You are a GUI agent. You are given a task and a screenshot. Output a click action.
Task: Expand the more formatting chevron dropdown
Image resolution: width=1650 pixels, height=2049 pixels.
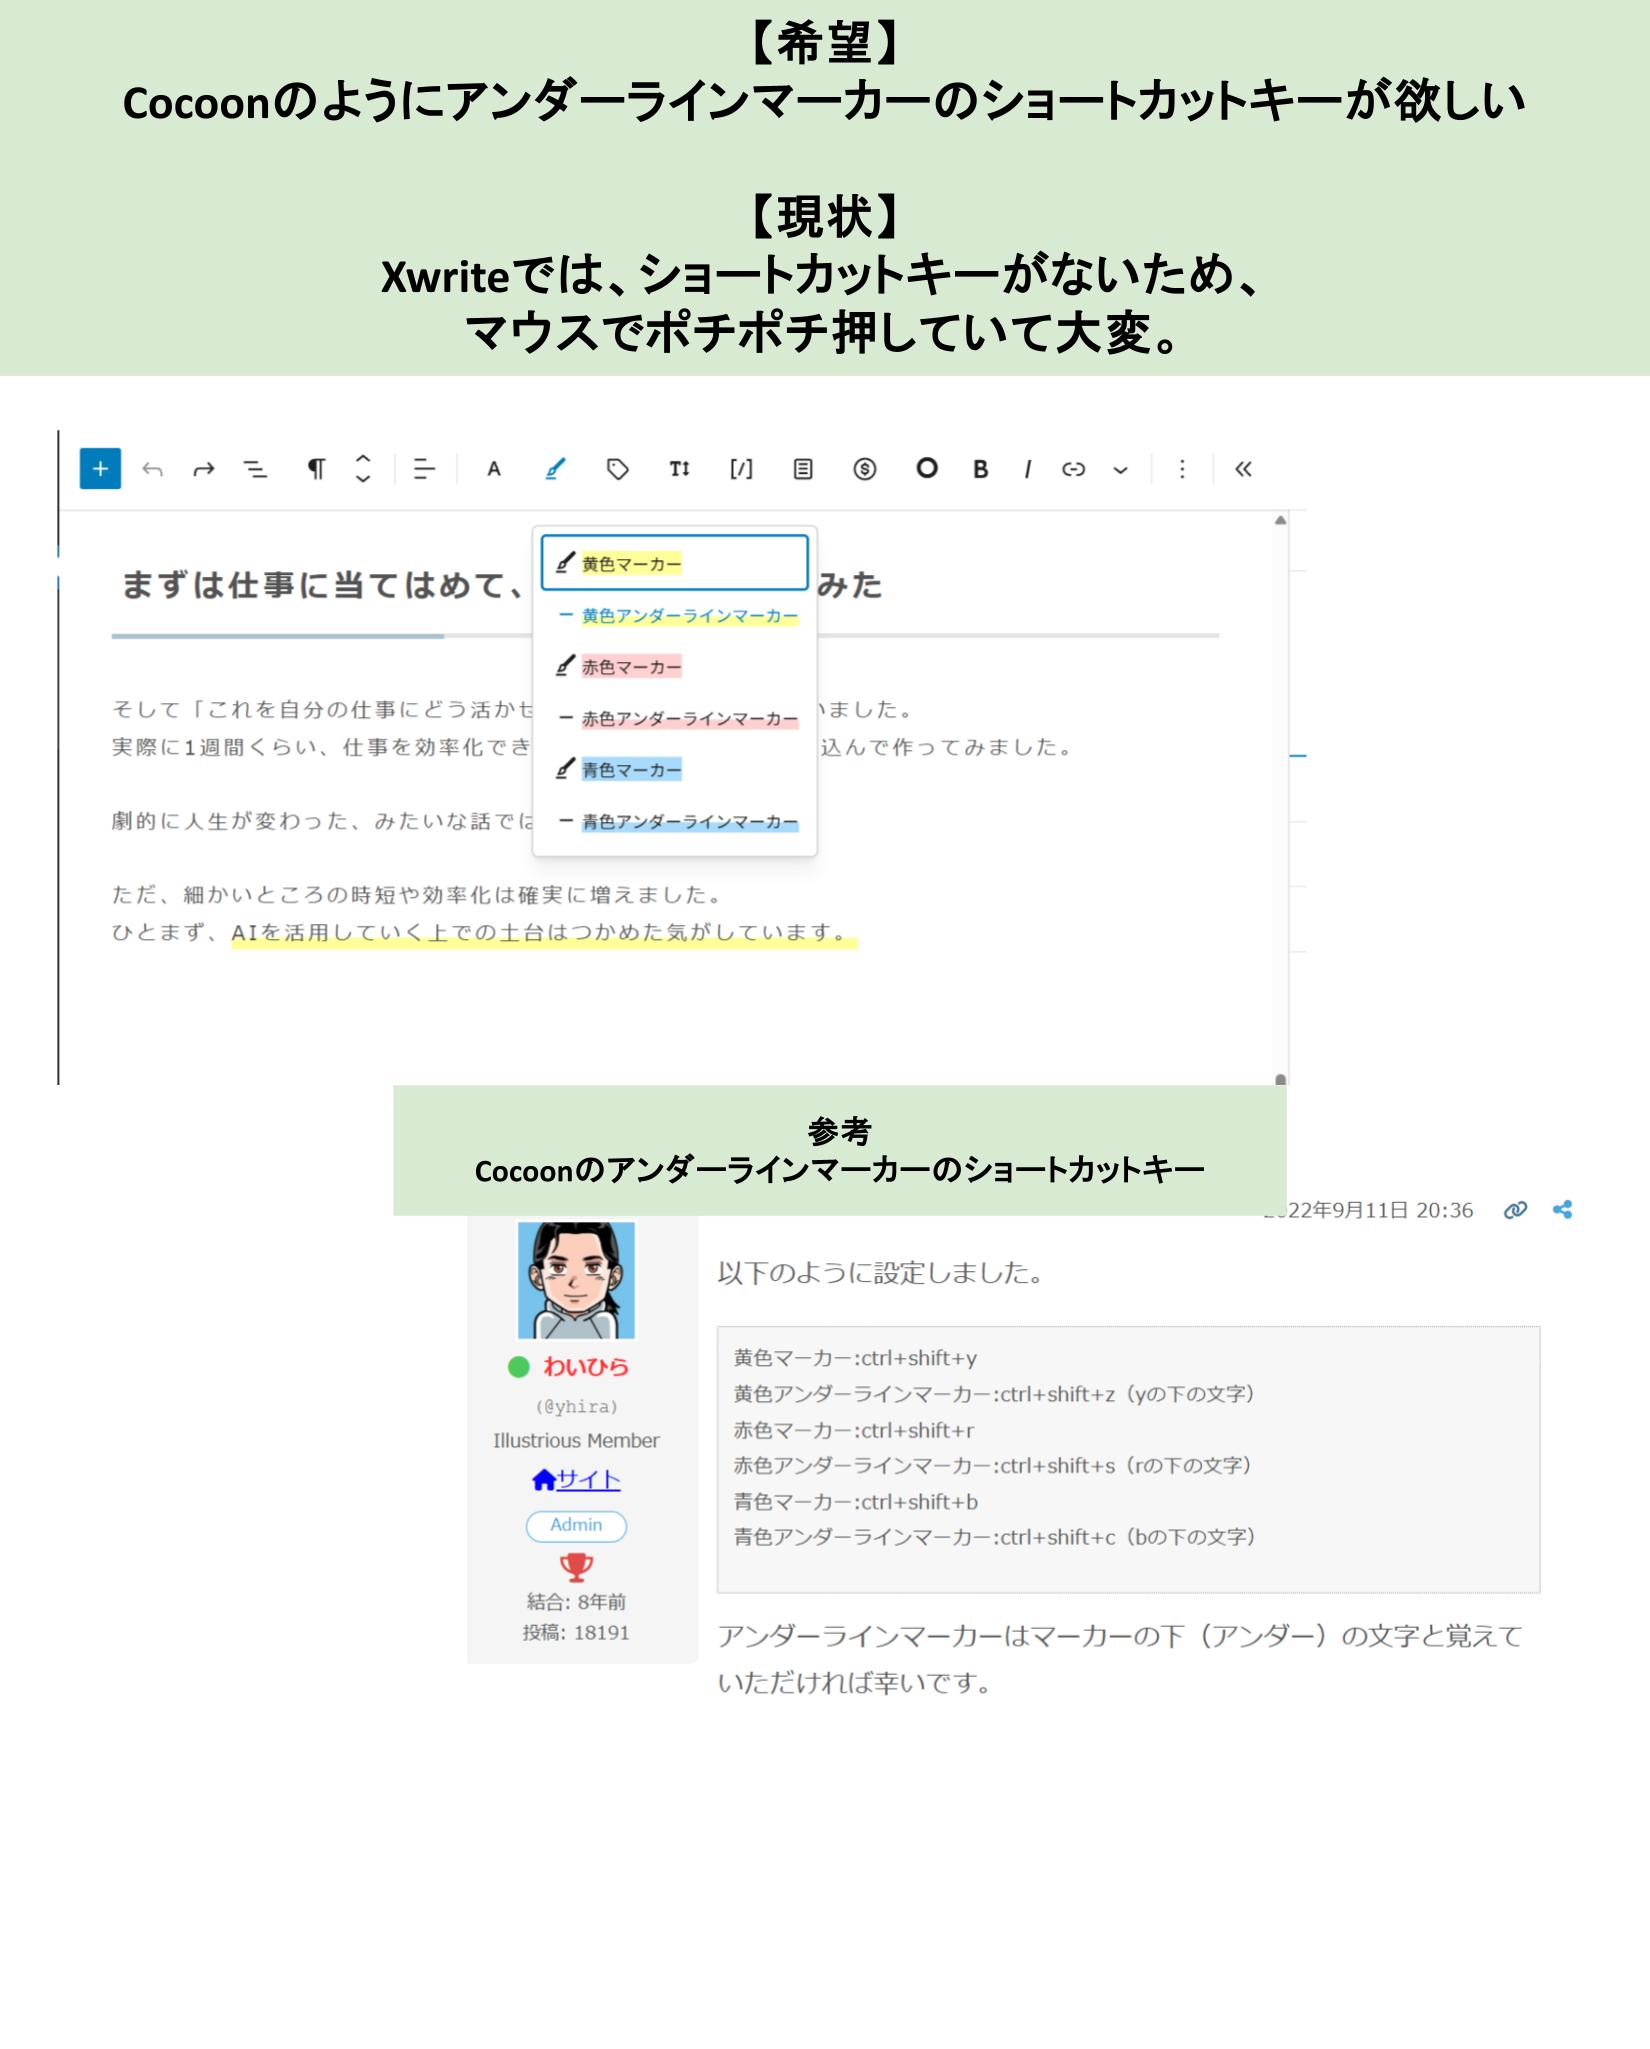click(1120, 470)
